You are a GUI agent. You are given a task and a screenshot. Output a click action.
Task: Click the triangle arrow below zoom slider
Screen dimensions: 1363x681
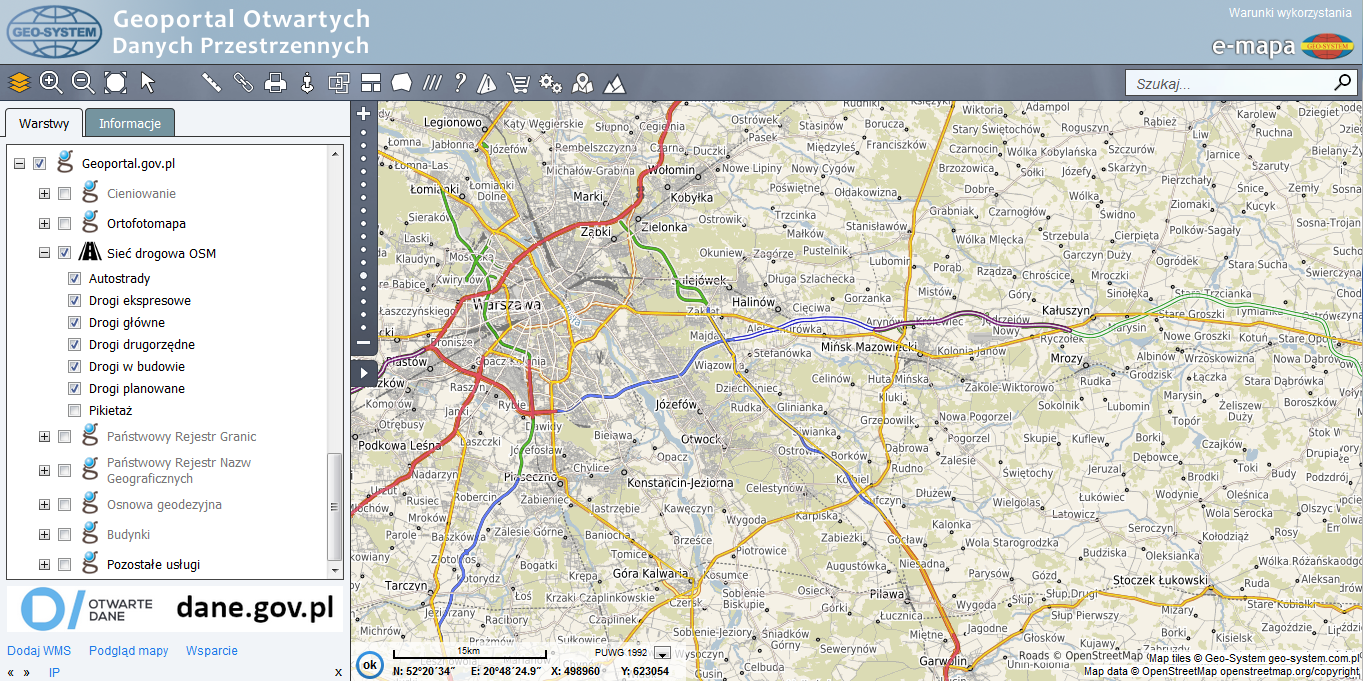point(363,374)
